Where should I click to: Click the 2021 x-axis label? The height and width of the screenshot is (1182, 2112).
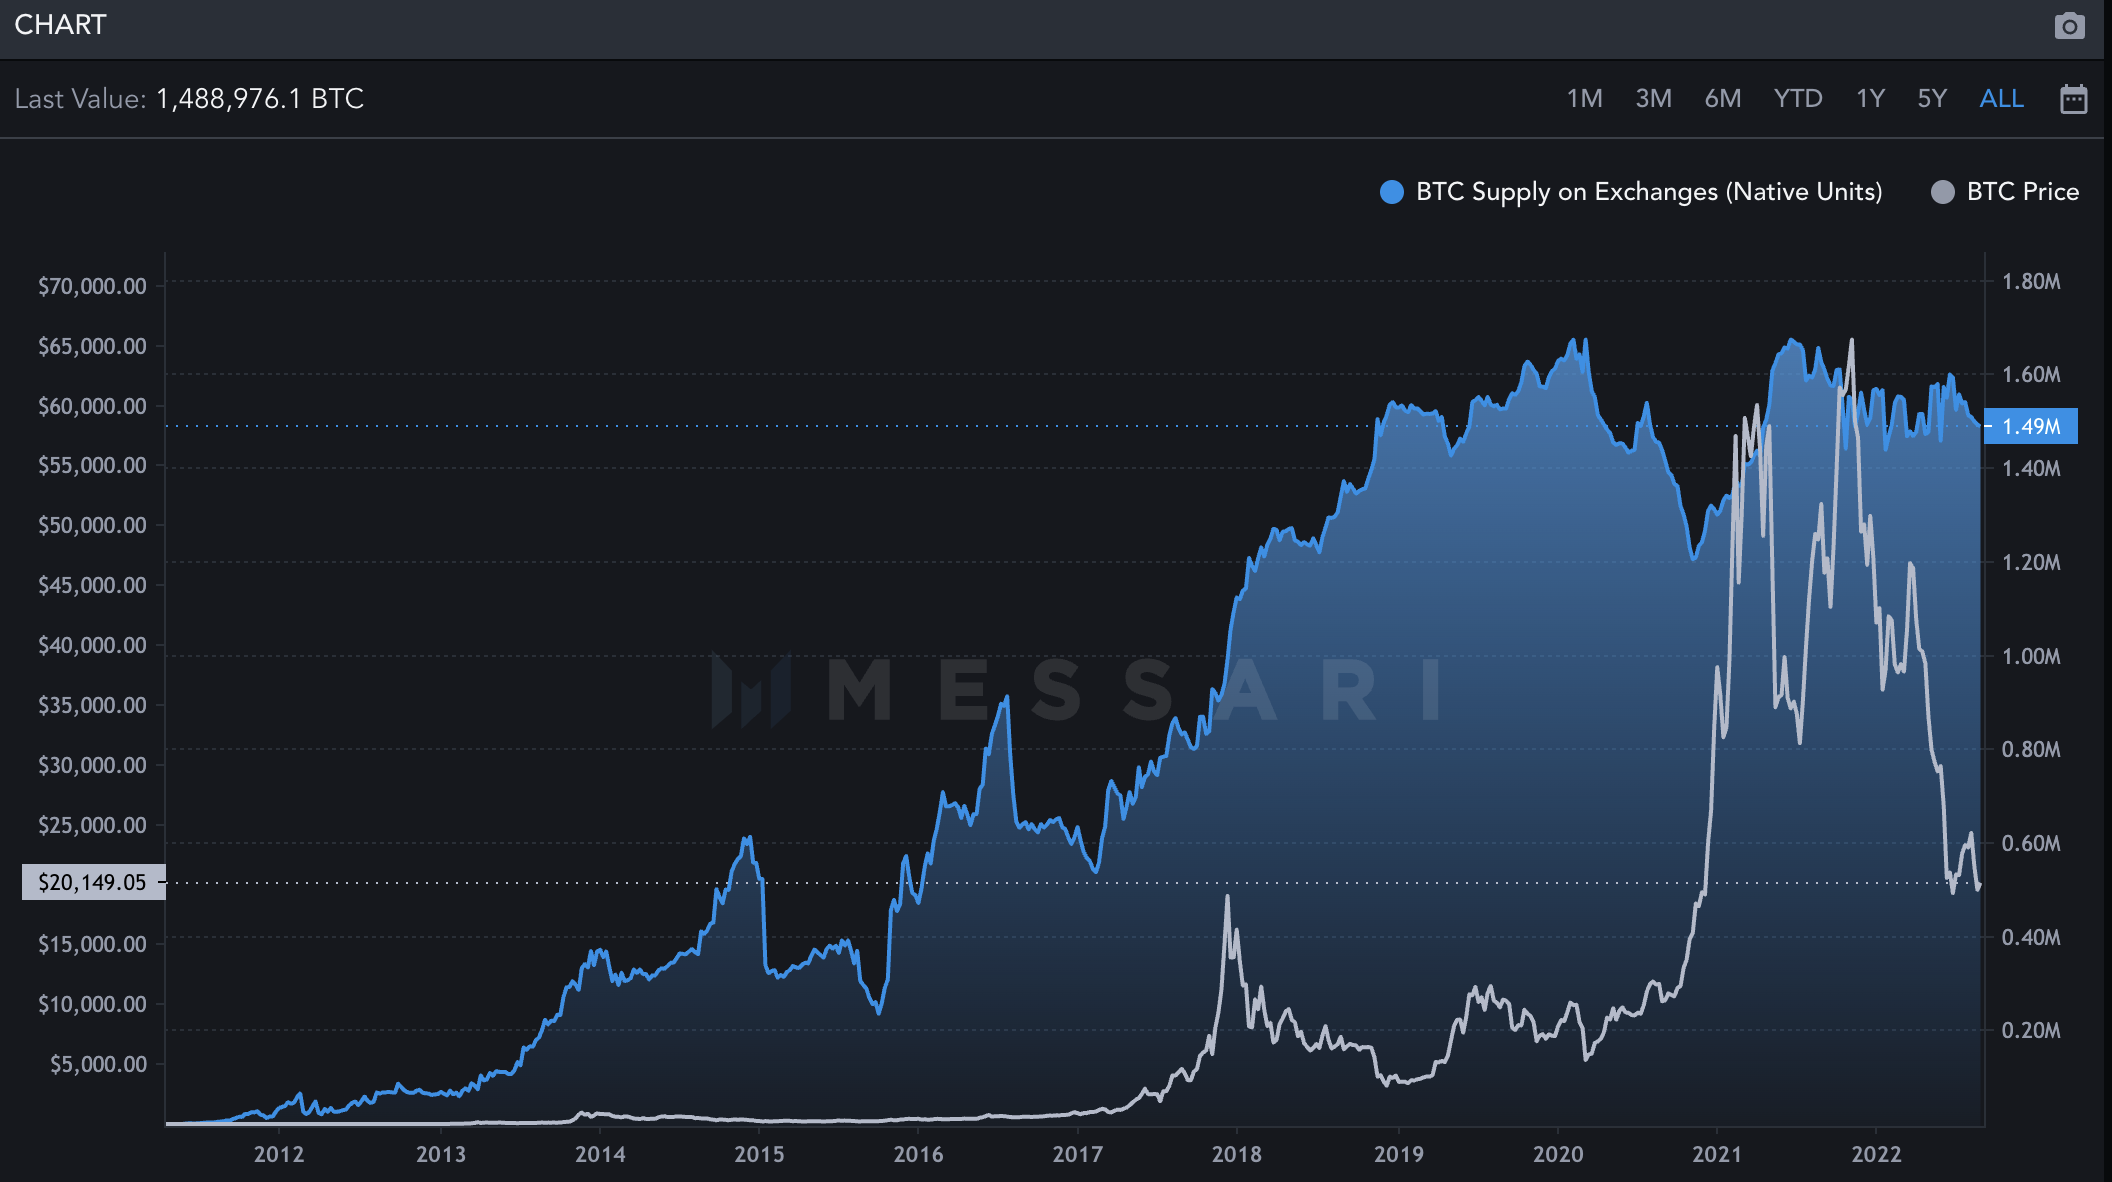click(x=1717, y=1154)
